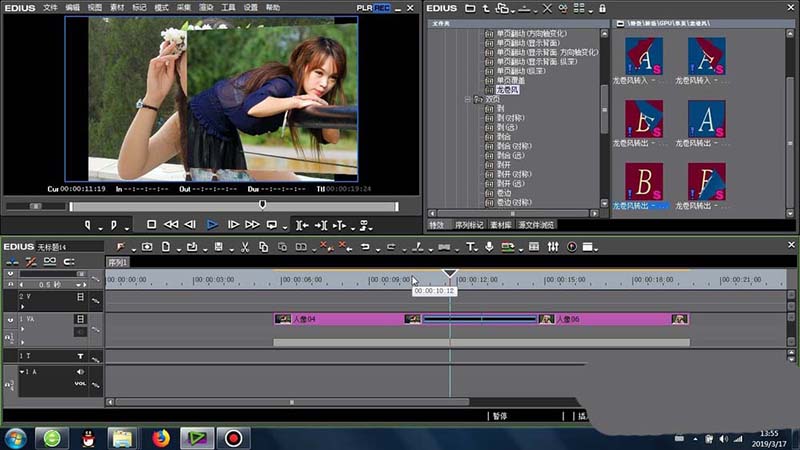Select the 龙卷风 item in effects tree
The image size is (800, 450).
pos(507,90)
